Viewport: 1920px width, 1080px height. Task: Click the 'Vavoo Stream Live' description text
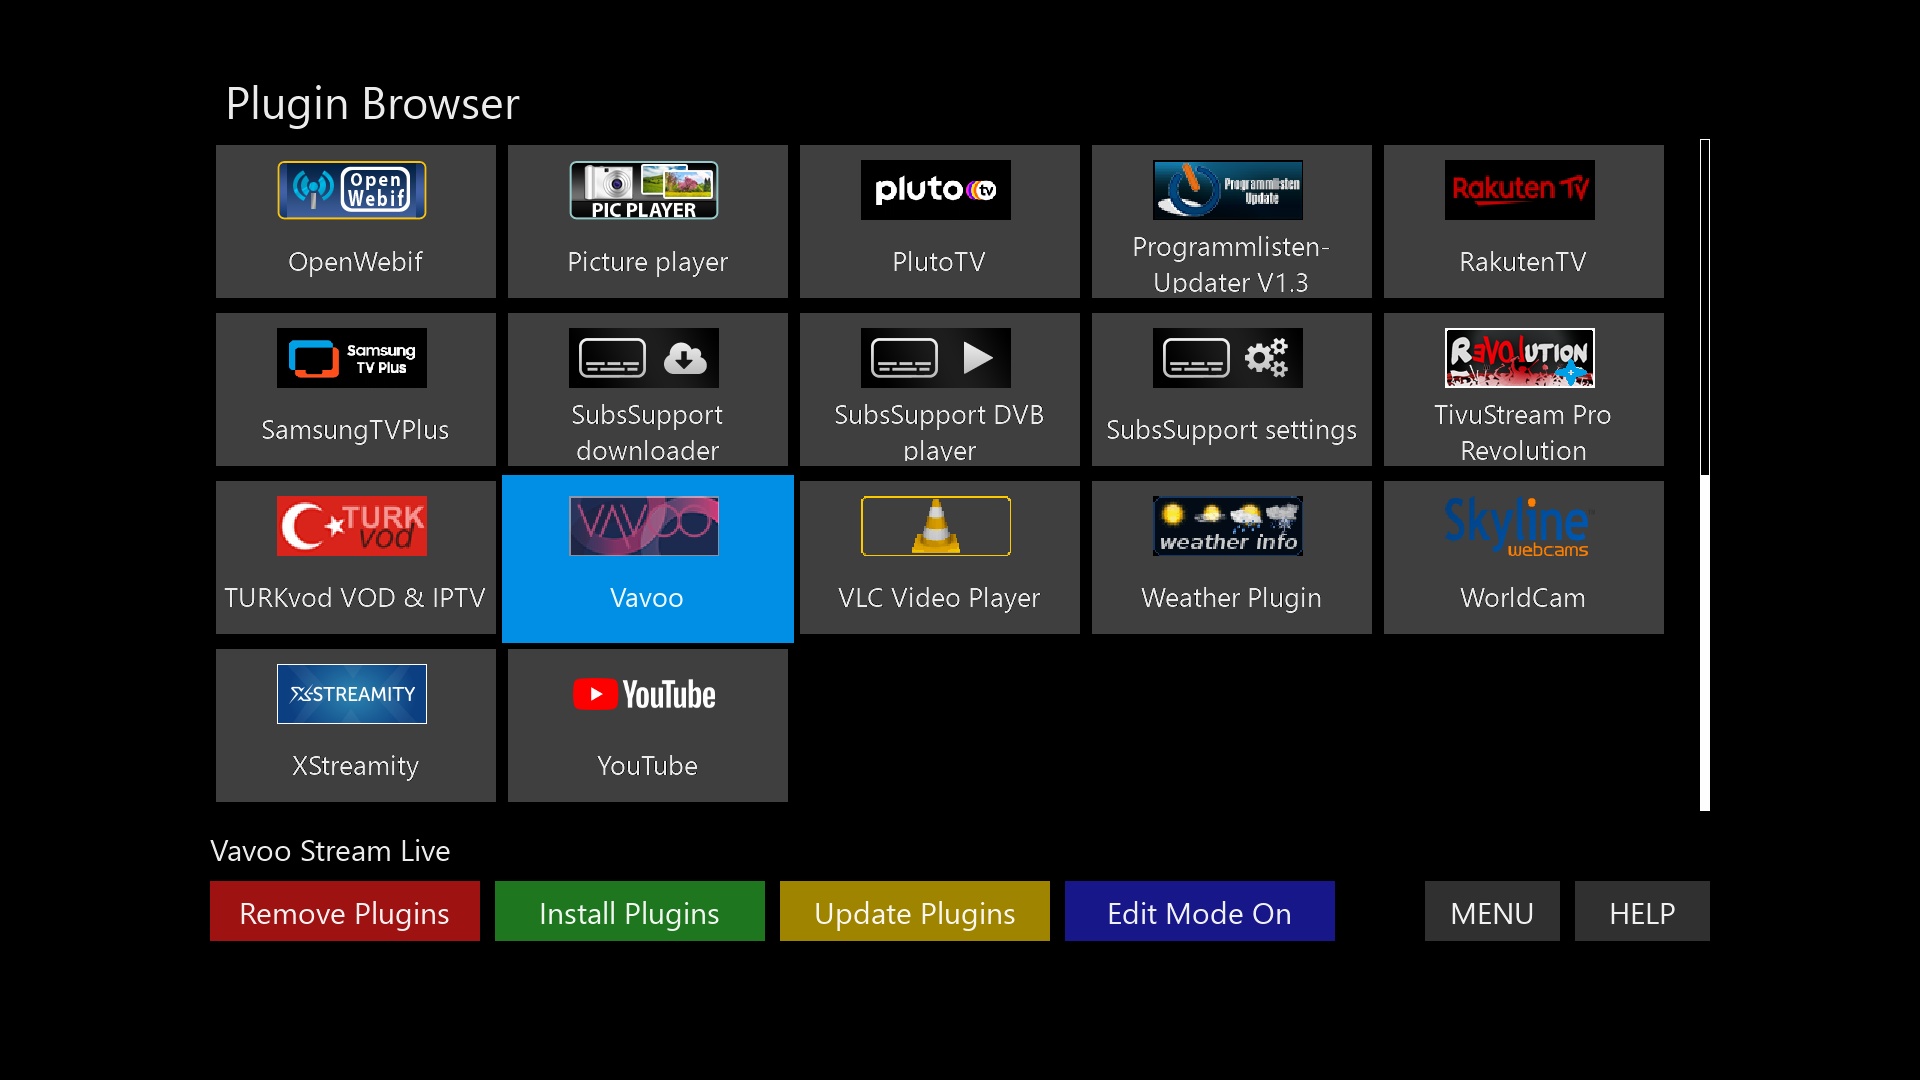tap(330, 851)
